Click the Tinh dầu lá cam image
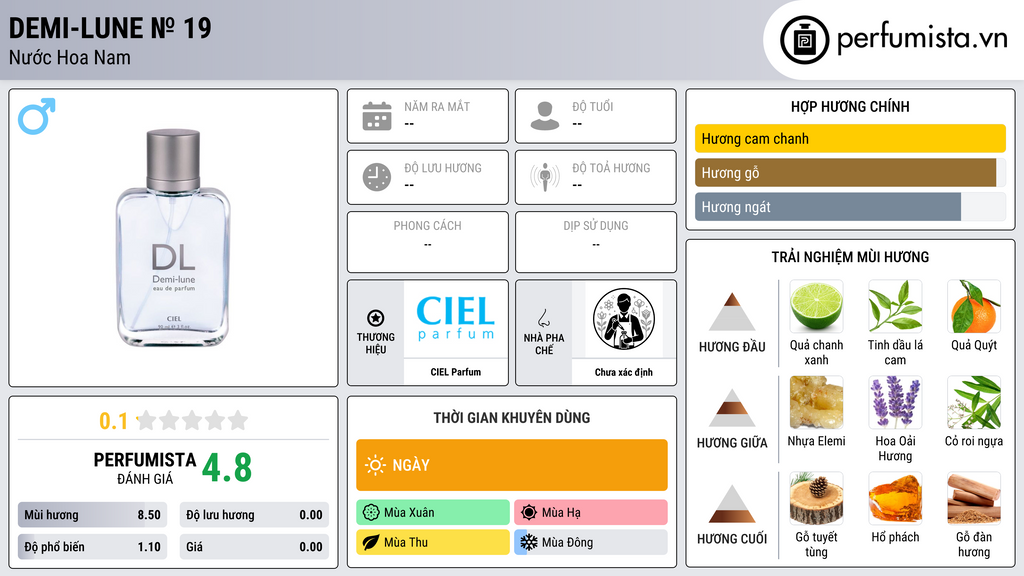The height and width of the screenshot is (576, 1024). 895,306
